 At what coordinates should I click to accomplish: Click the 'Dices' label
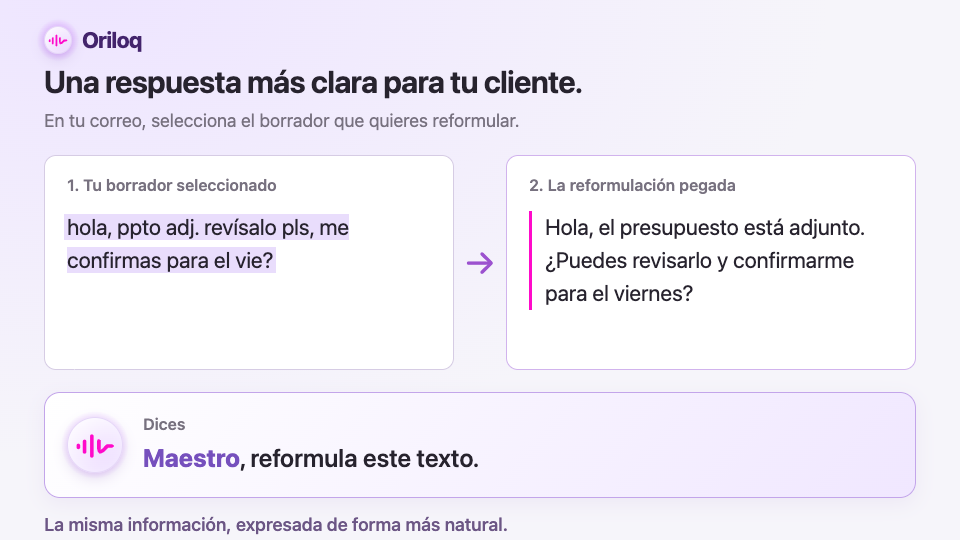point(164,424)
